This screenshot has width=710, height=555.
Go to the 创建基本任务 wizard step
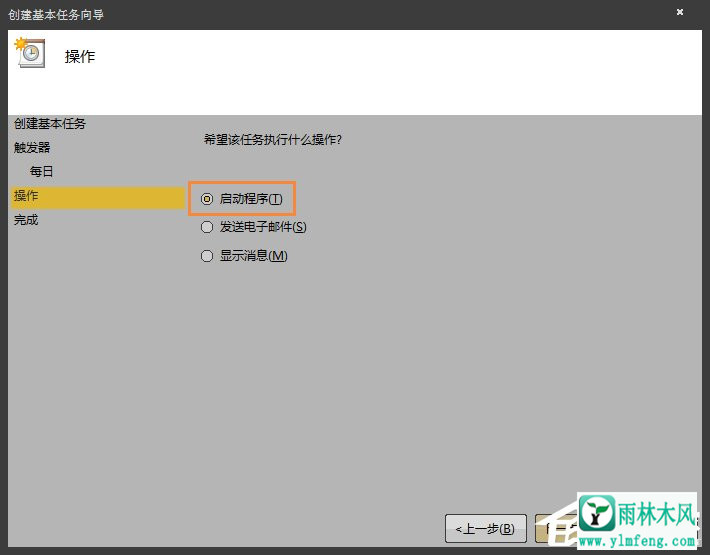tap(49, 124)
